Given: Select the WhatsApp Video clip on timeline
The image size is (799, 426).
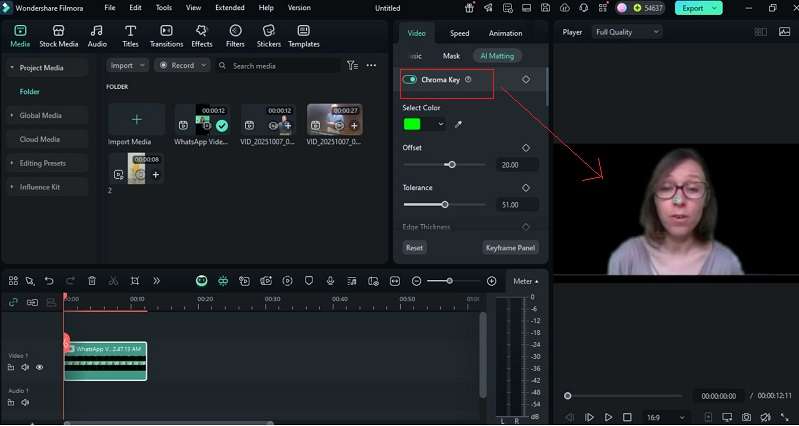Looking at the screenshot, I should (105, 361).
